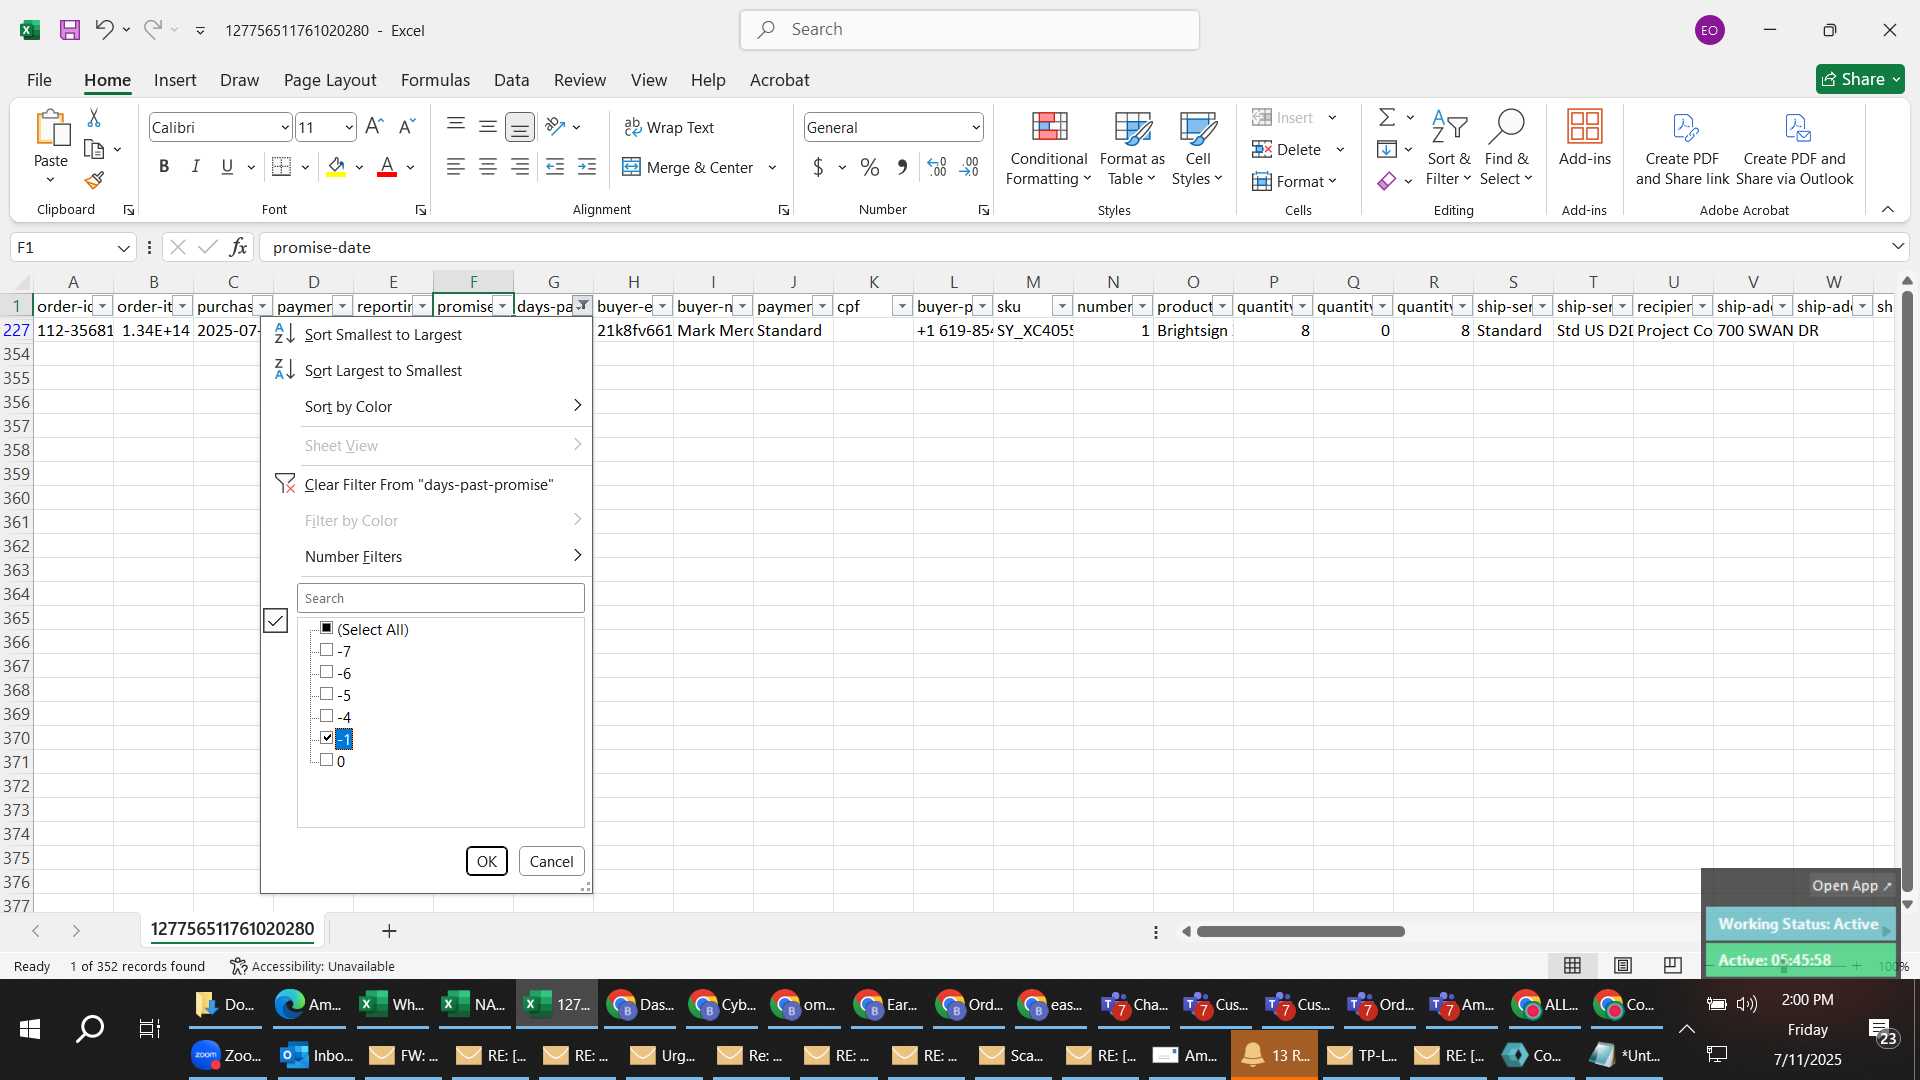This screenshot has height=1080, width=1920.
Task: Add a new sheet with plus button
Action: (389, 931)
